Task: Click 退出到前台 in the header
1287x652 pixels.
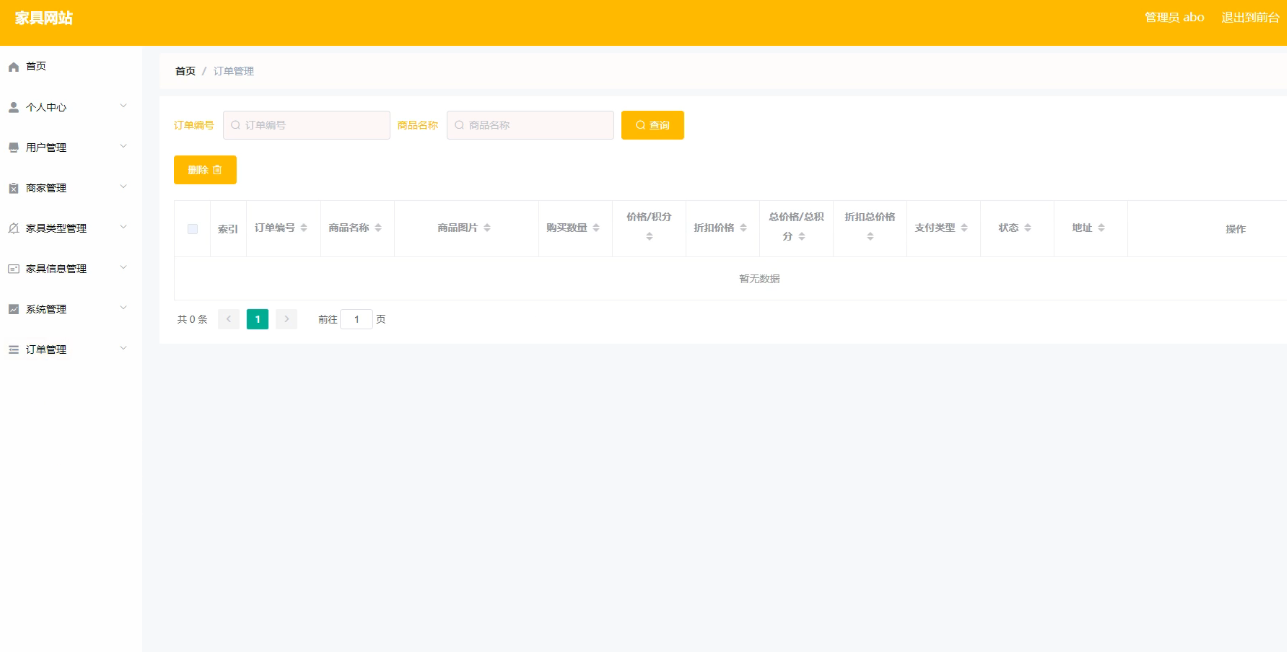Action: [x=1250, y=18]
